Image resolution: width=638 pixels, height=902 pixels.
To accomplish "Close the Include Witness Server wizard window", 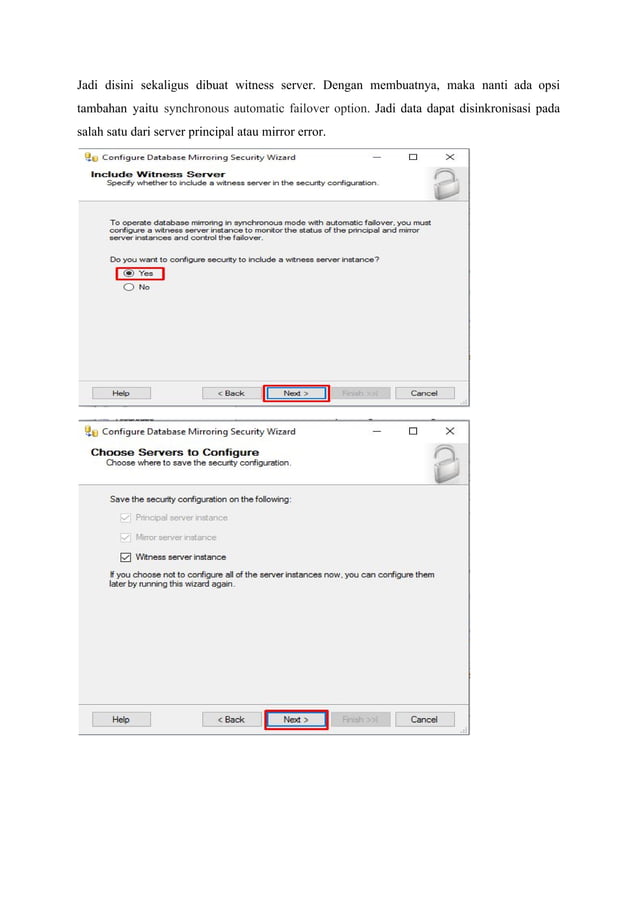I will (x=450, y=157).
